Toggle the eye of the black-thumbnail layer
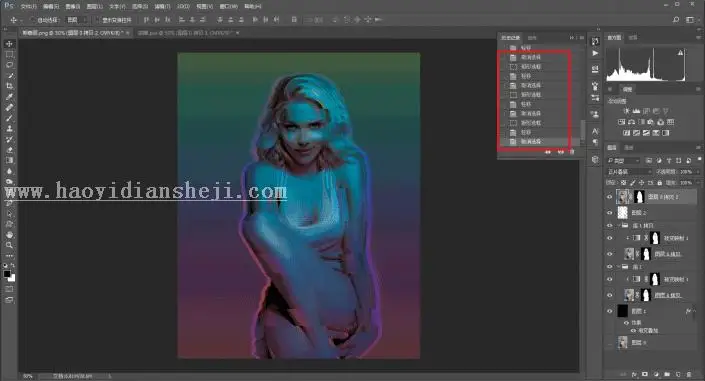Image resolution: width=705 pixels, height=381 pixels. coord(610,311)
